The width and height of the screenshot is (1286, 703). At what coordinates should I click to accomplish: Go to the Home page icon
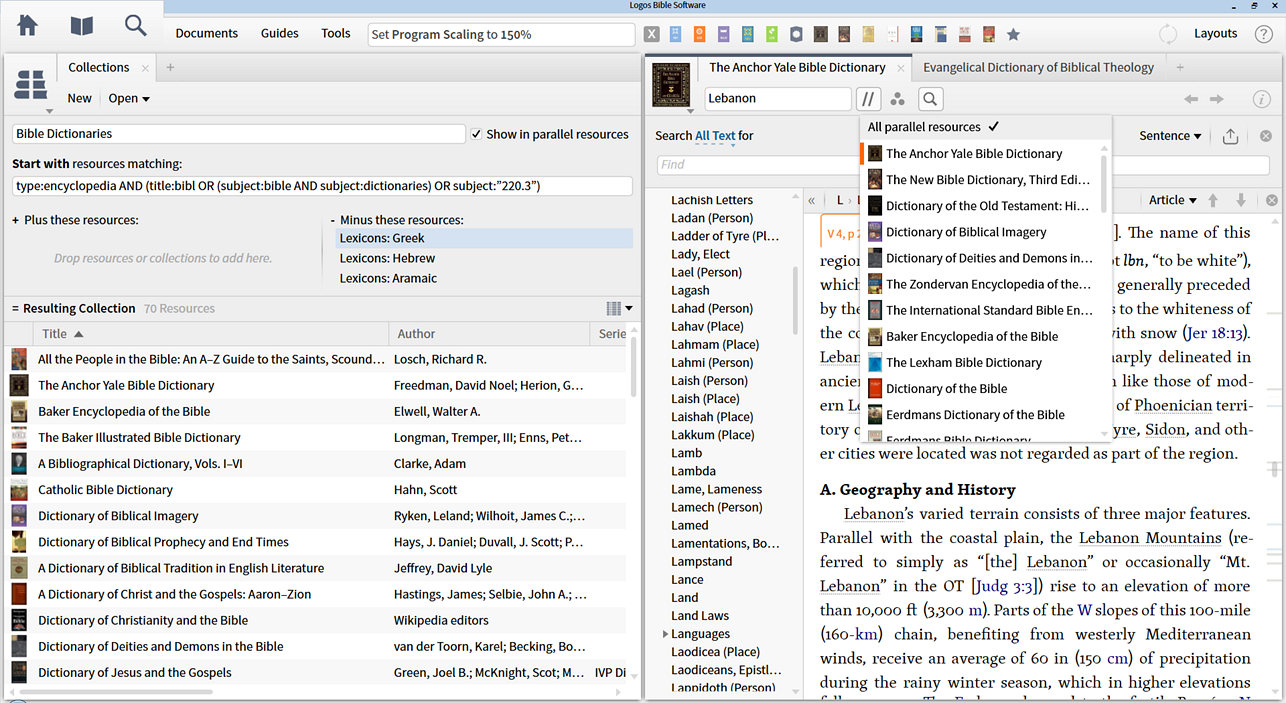click(x=28, y=25)
